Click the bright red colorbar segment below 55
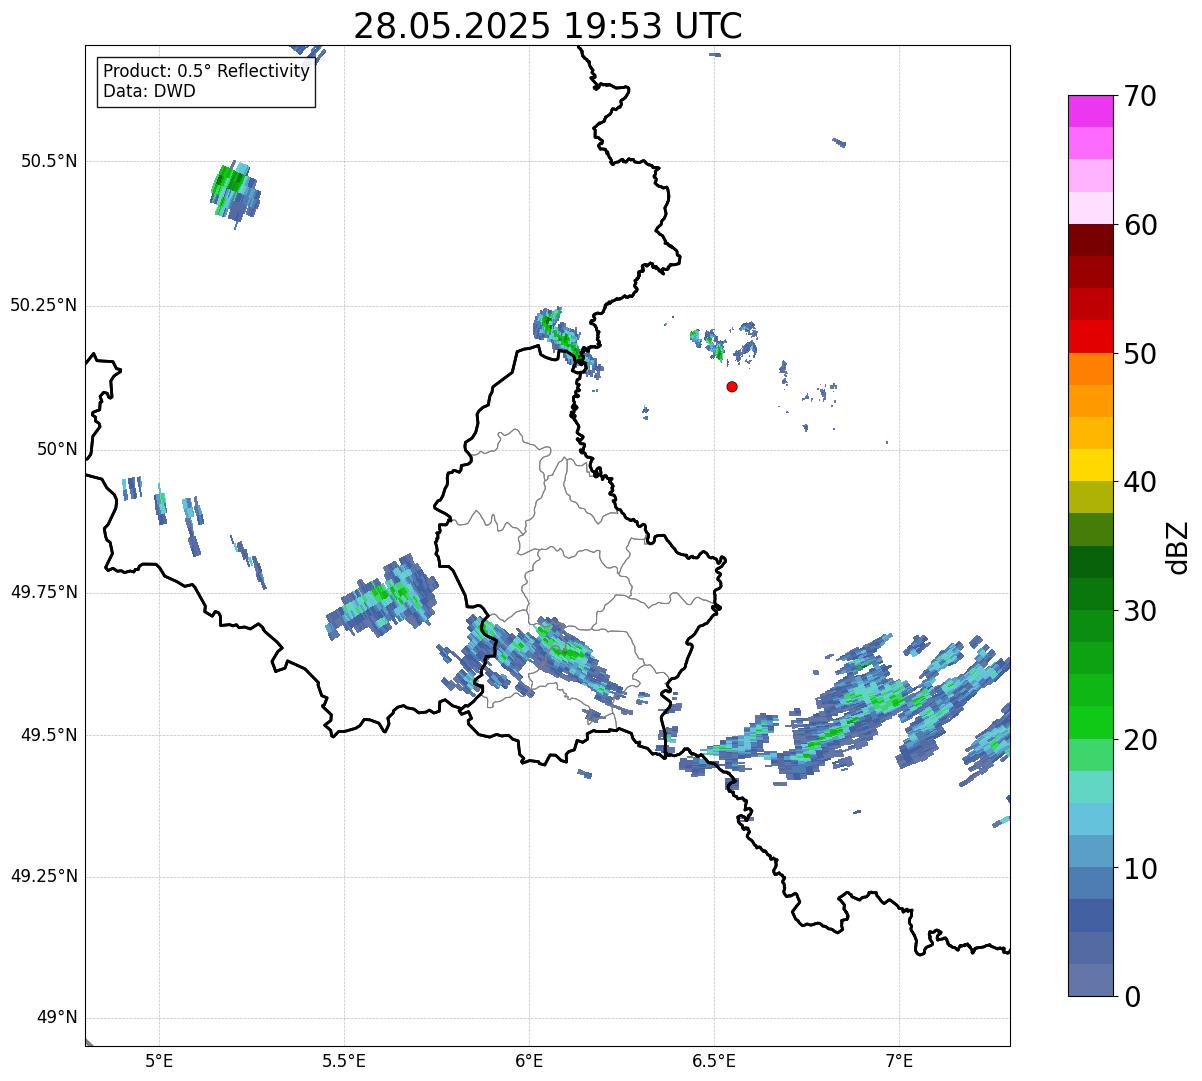Screen dimensions: 1202x1081 click(x=1090, y=337)
